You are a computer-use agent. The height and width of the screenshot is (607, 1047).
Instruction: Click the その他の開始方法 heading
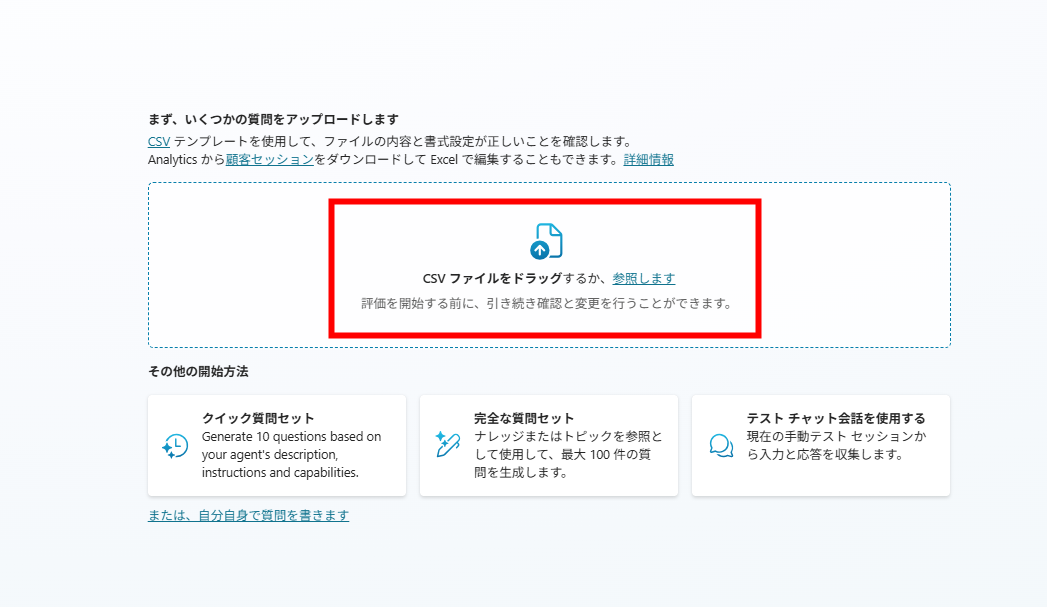[198, 371]
